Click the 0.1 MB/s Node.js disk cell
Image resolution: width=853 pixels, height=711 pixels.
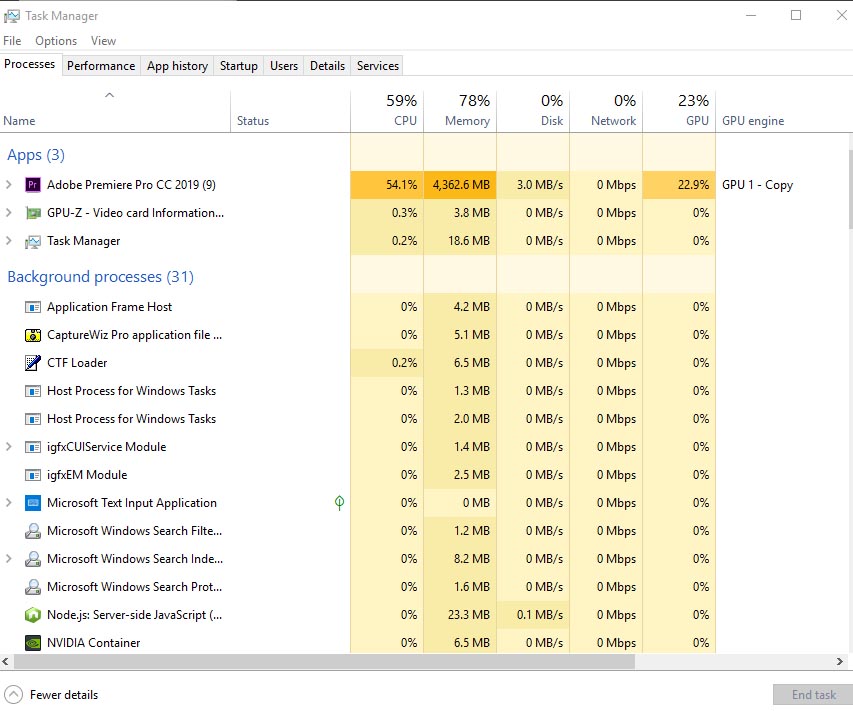pyautogui.click(x=533, y=615)
